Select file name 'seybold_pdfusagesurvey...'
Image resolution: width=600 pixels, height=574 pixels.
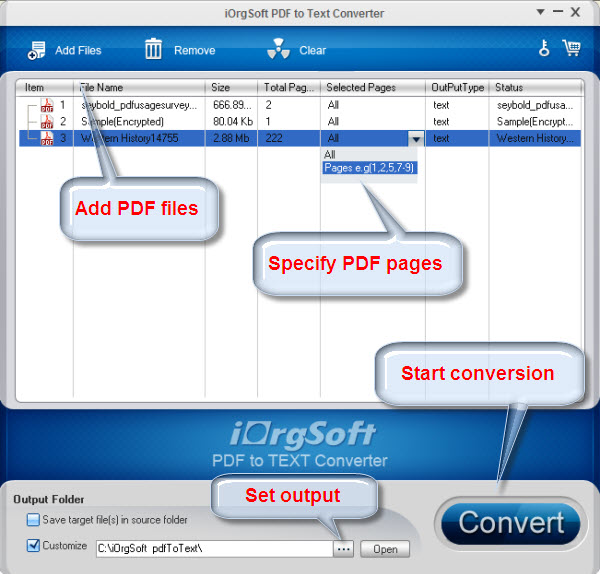pos(139,105)
